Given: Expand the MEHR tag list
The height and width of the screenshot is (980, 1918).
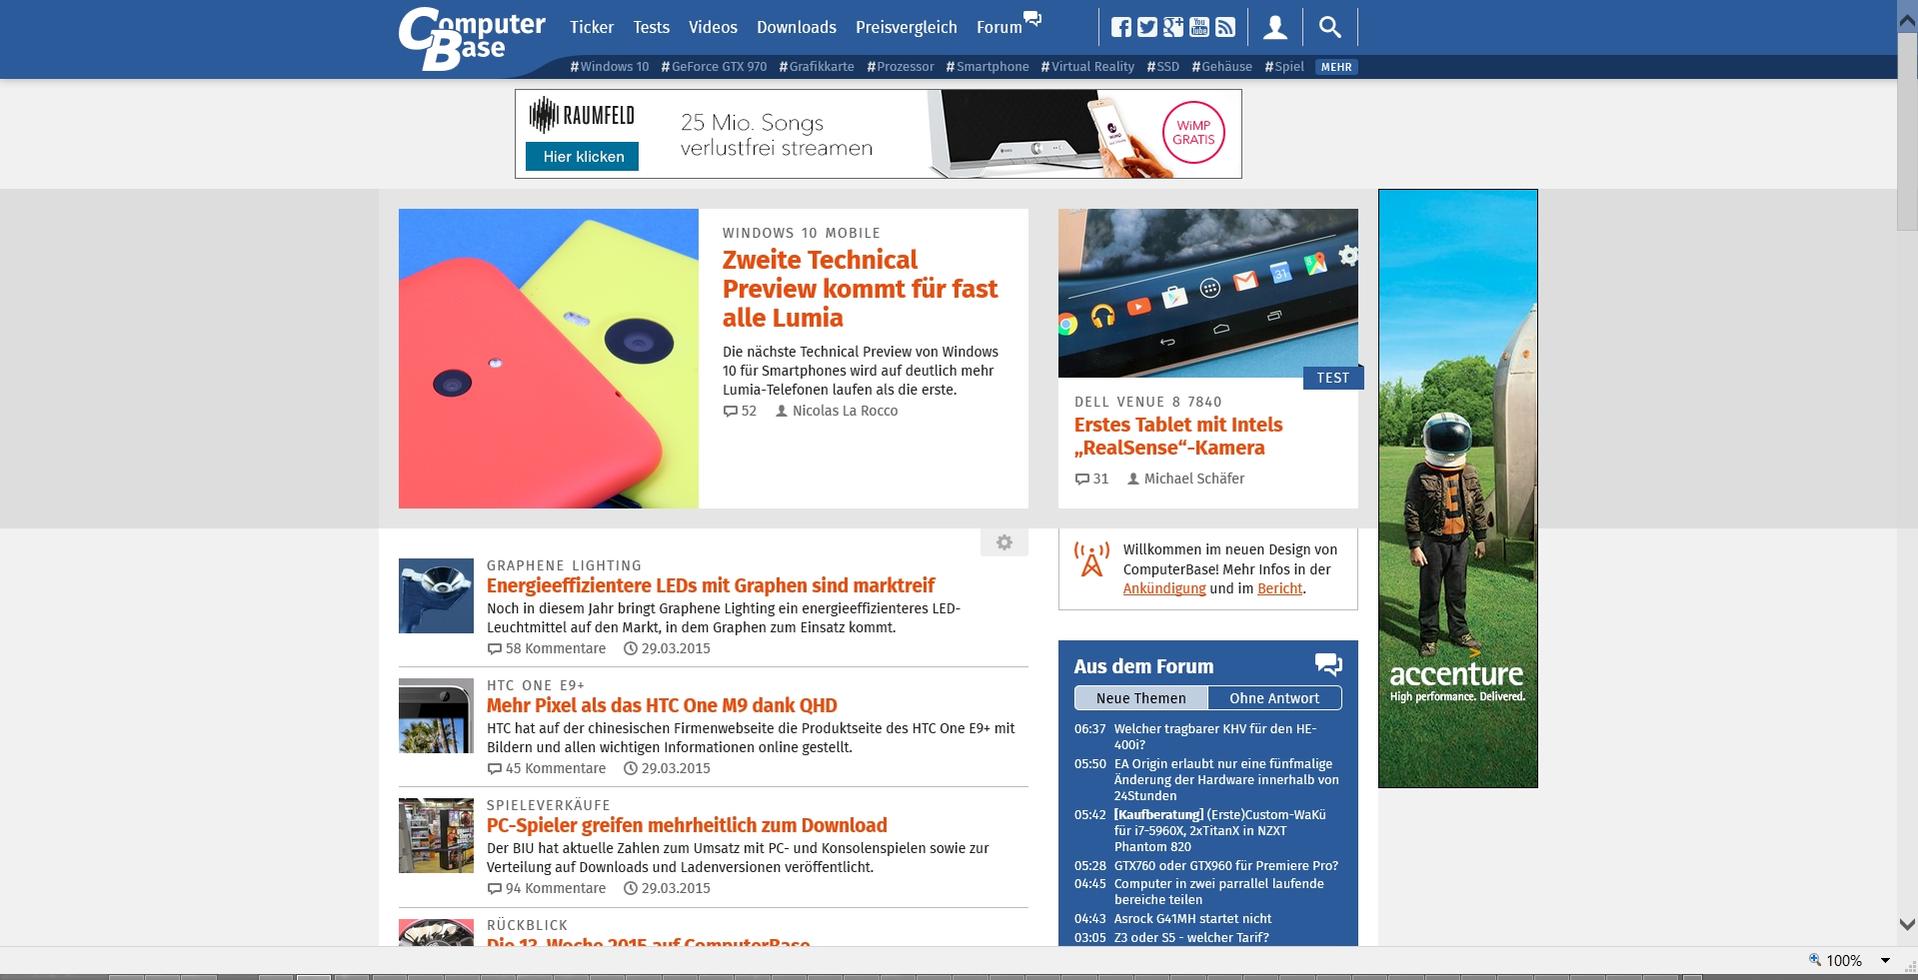Looking at the screenshot, I should [1336, 67].
